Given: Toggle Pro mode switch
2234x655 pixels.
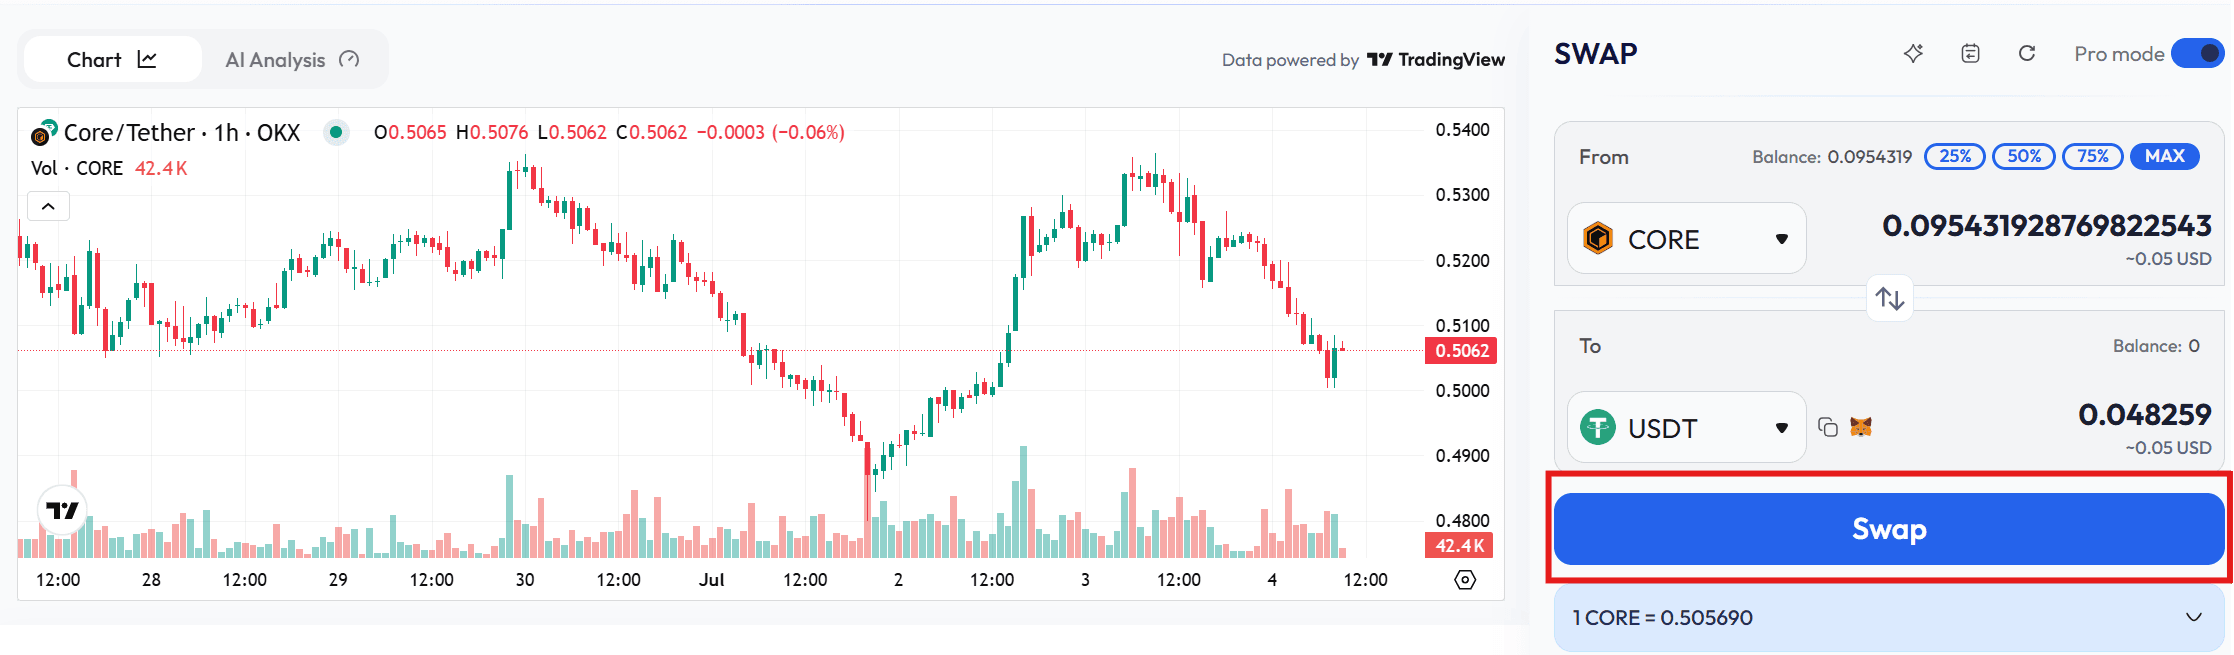Looking at the screenshot, I should [2198, 54].
